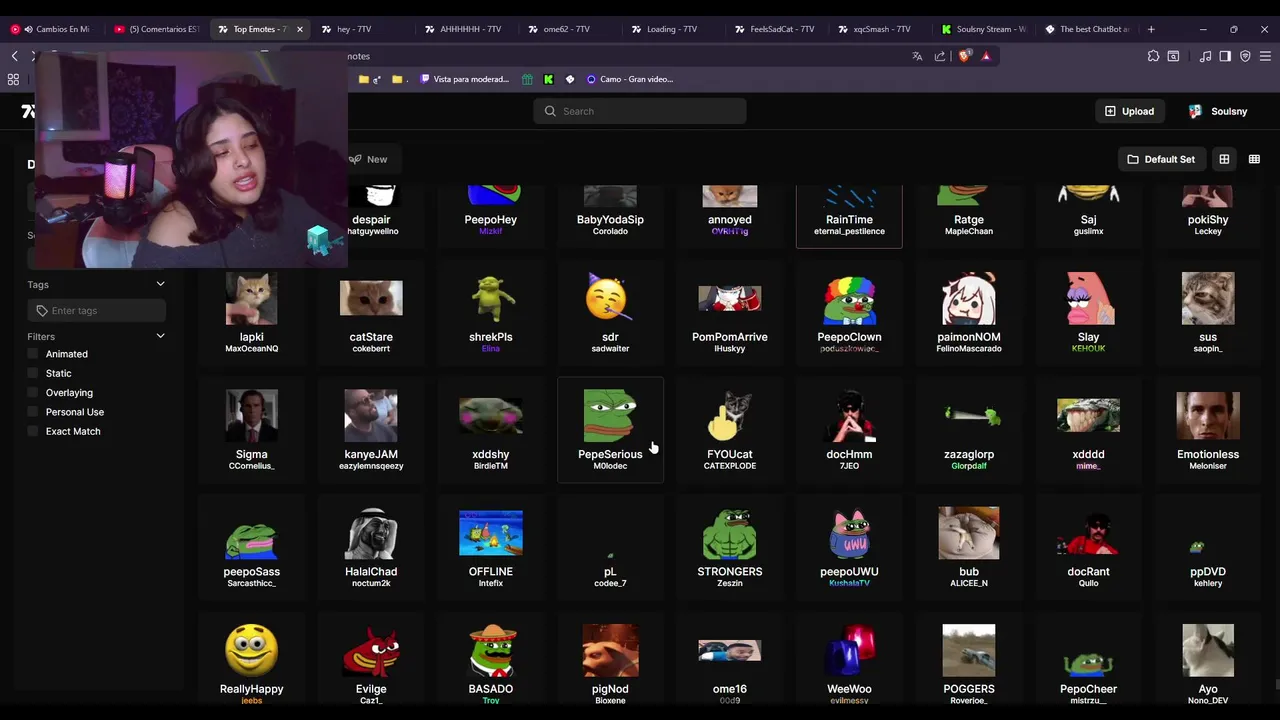Switch to the FeelsSadCat - 7TV tab
1280x720 pixels.
pos(777,29)
